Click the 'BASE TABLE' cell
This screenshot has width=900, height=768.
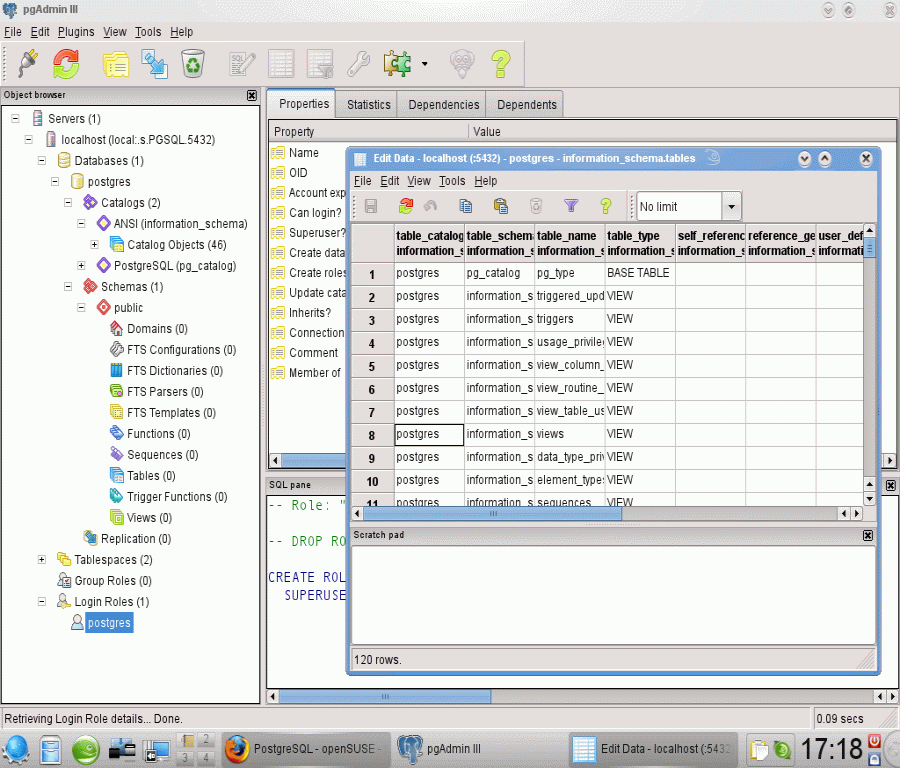tap(639, 273)
